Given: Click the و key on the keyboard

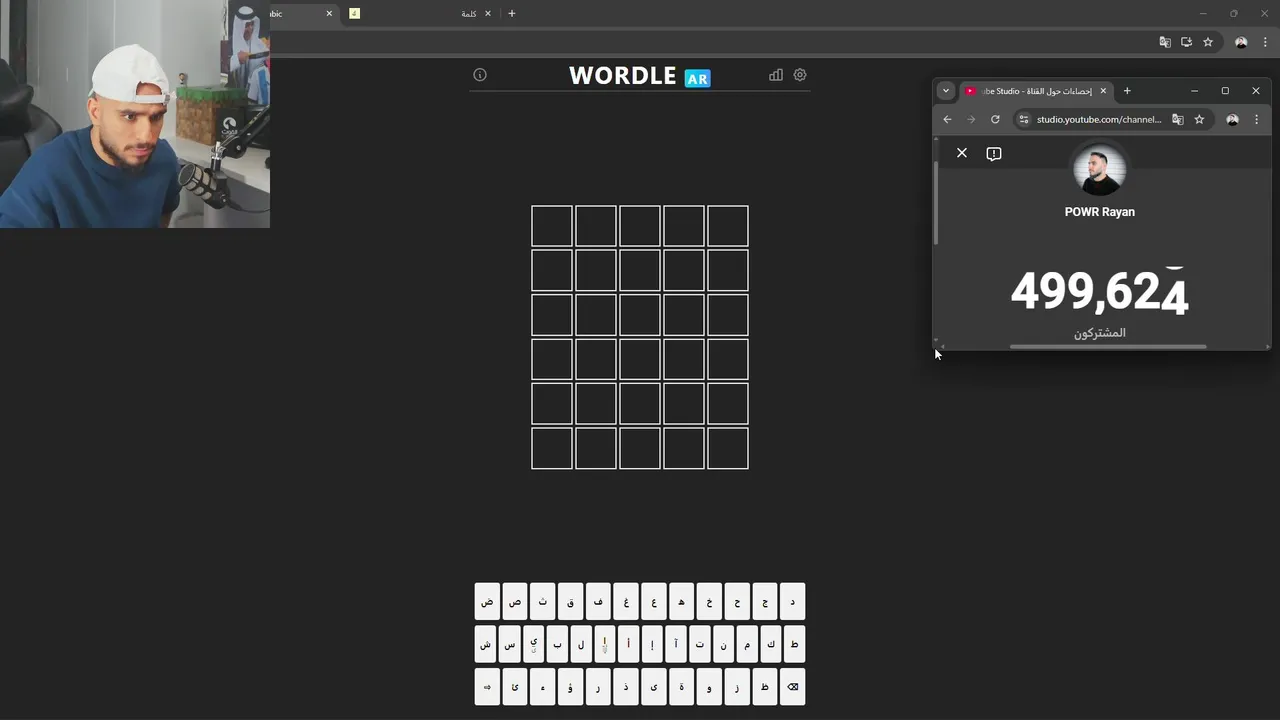Looking at the screenshot, I should point(709,687).
